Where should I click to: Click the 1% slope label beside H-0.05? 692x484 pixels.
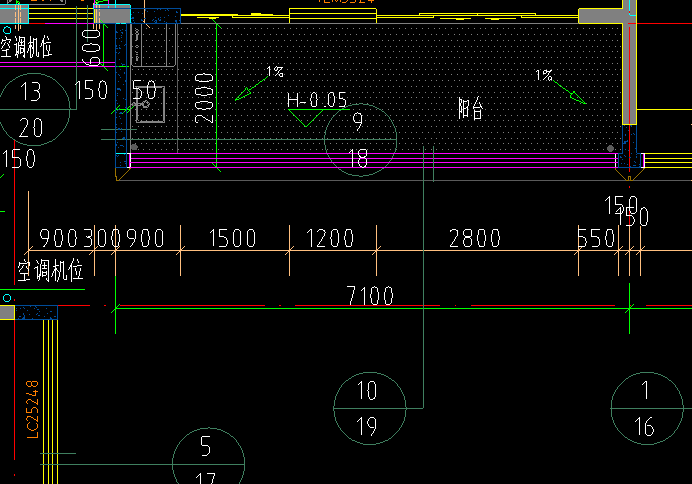click(275, 71)
